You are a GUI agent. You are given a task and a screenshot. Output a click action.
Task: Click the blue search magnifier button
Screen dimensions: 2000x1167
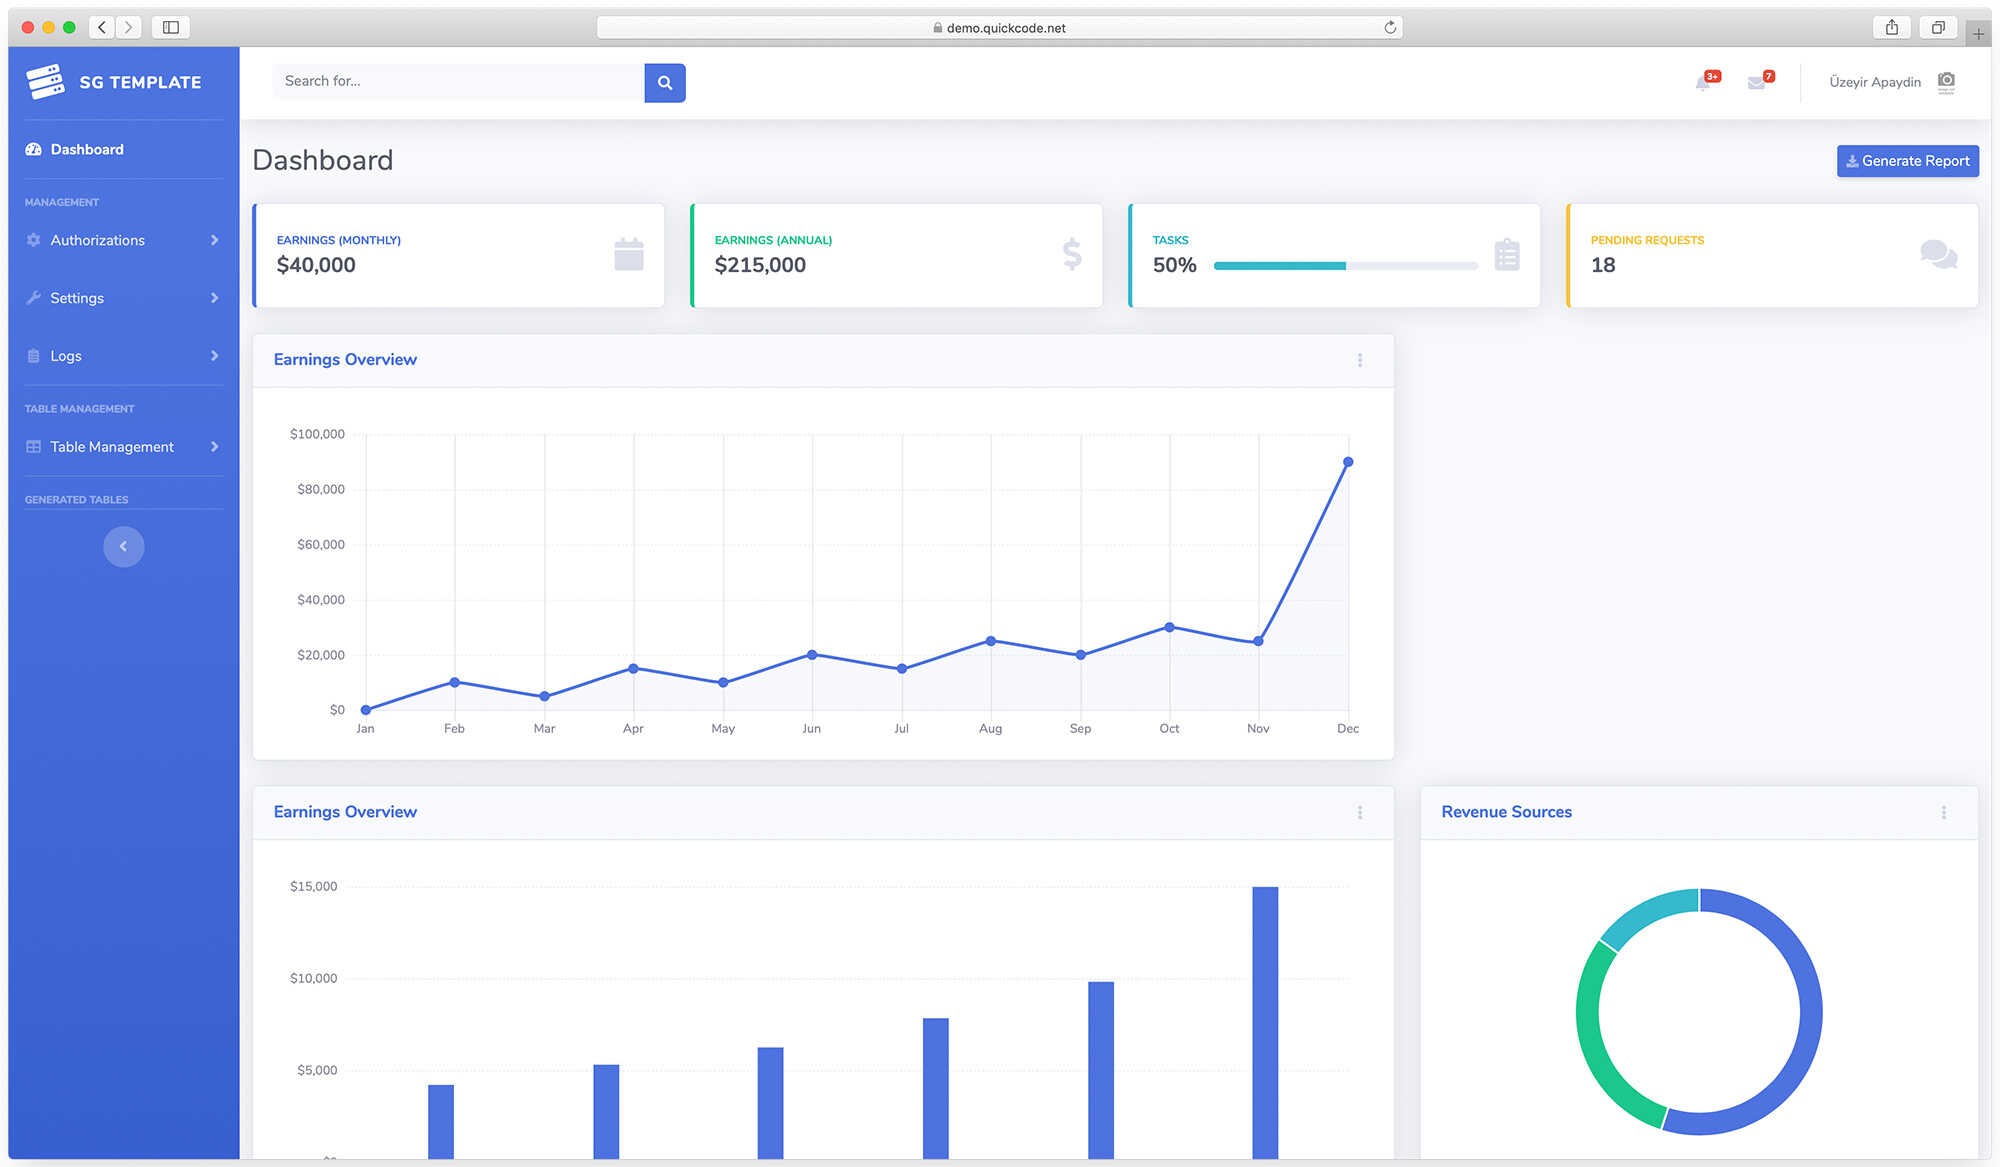tap(665, 83)
